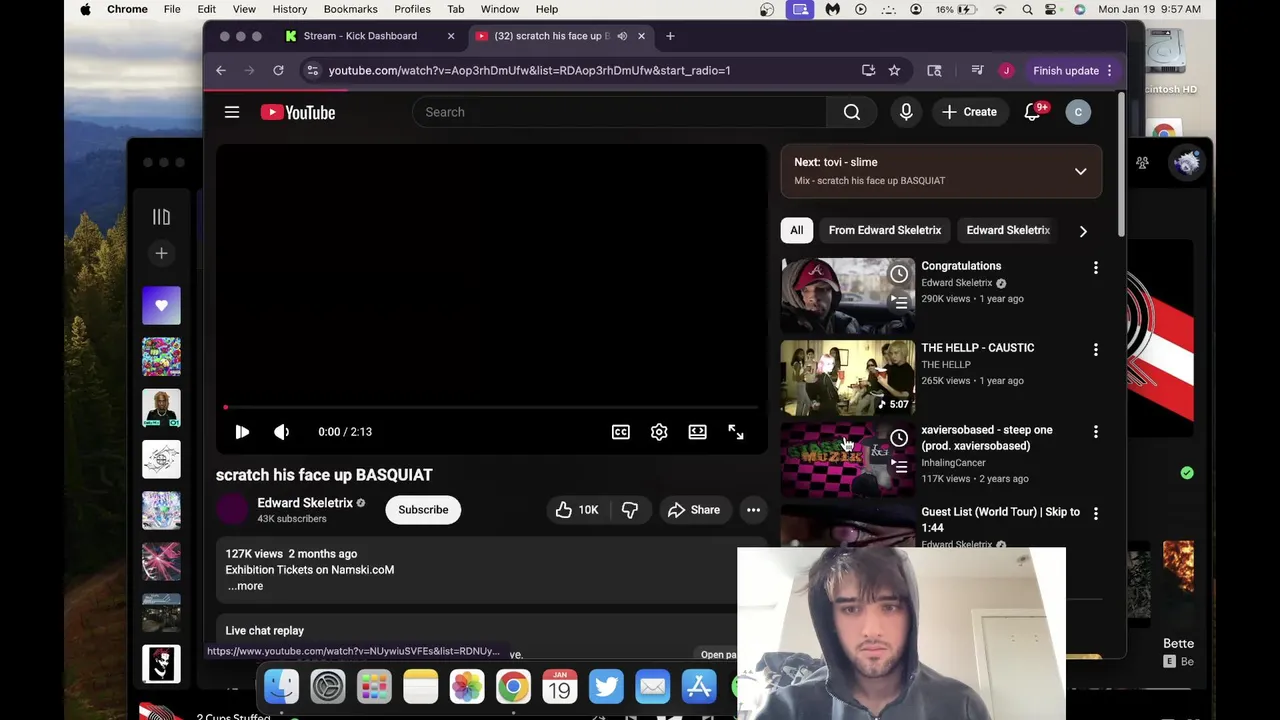Click the plus icon in the background sidebar

coord(161,253)
